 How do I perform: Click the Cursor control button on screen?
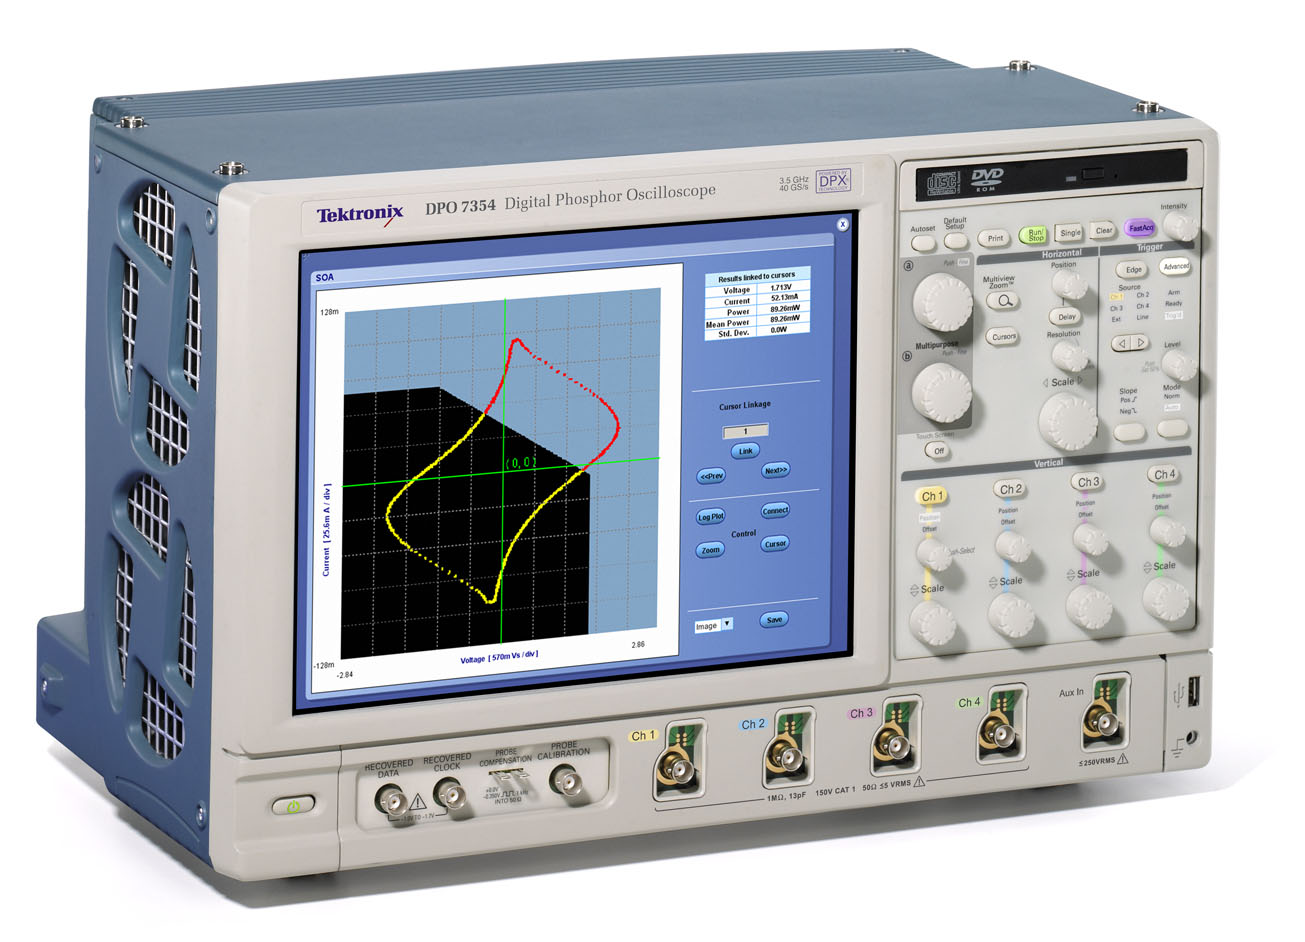tap(775, 544)
